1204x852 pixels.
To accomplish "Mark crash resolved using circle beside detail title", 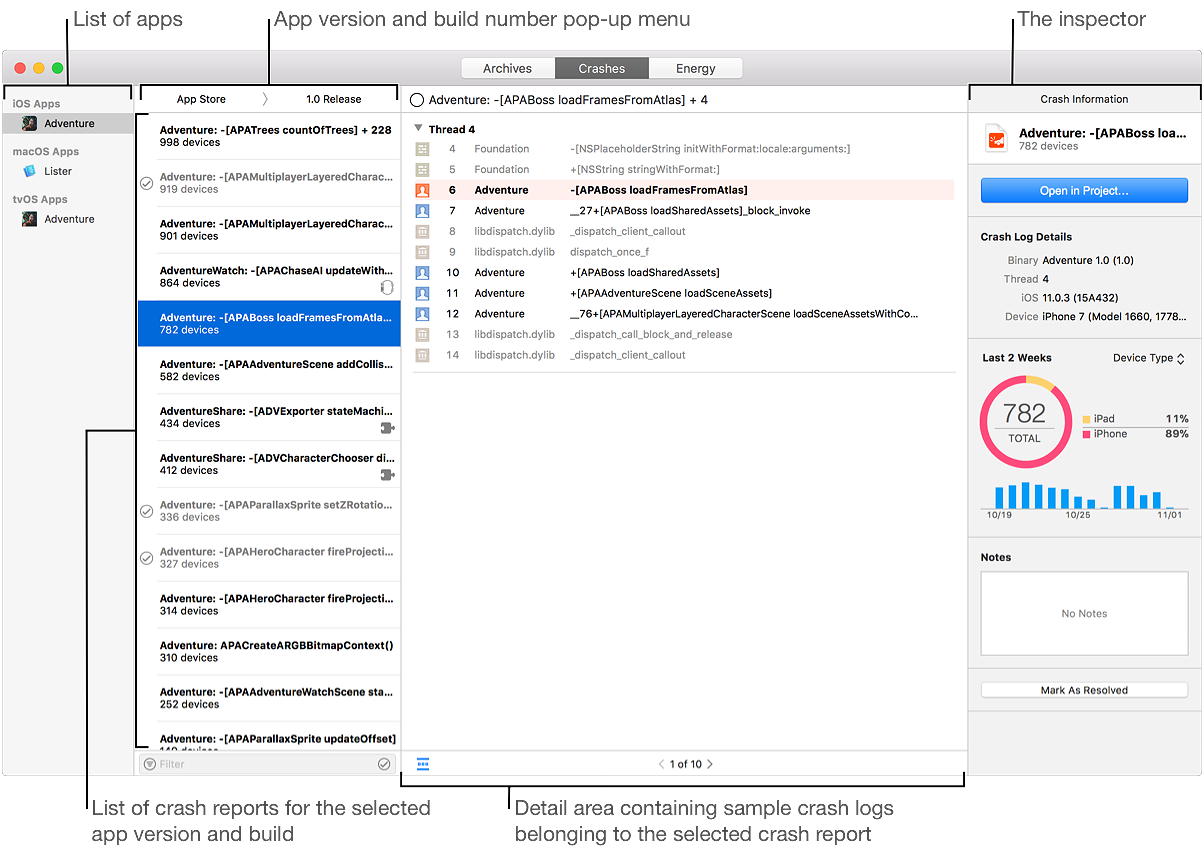I will [x=417, y=100].
